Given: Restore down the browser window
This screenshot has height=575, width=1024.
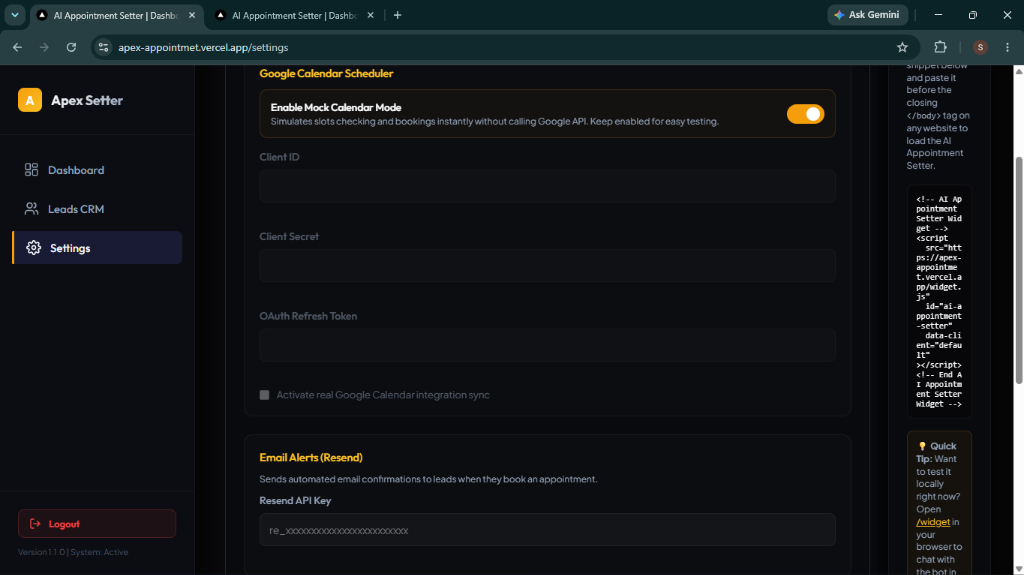Looking at the screenshot, I should pos(972,15).
